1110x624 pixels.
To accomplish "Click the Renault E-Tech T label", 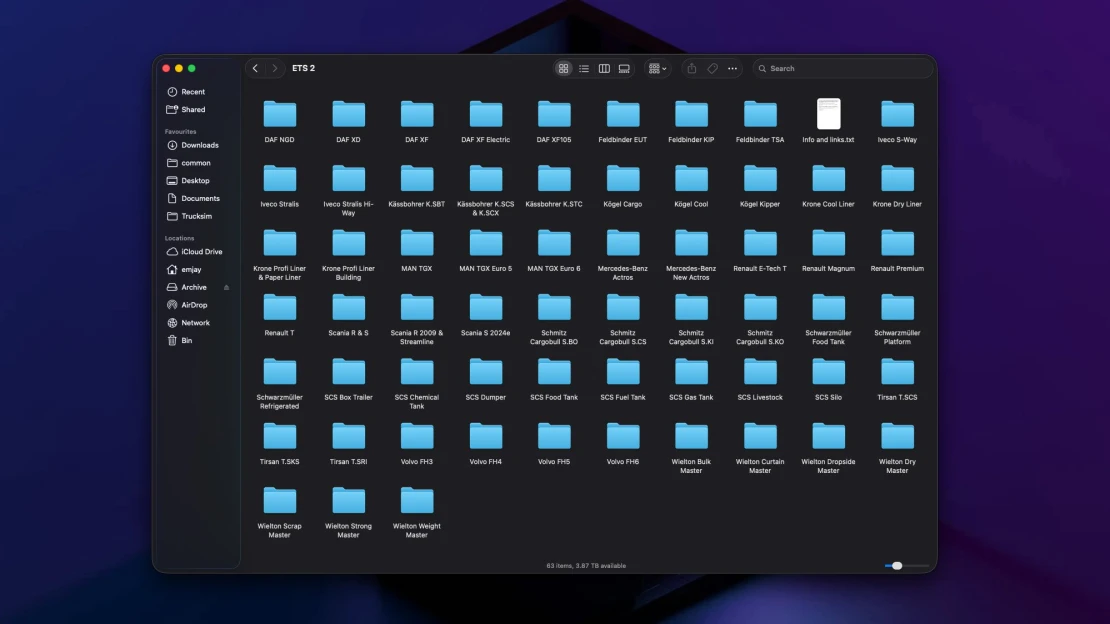I will (760, 268).
